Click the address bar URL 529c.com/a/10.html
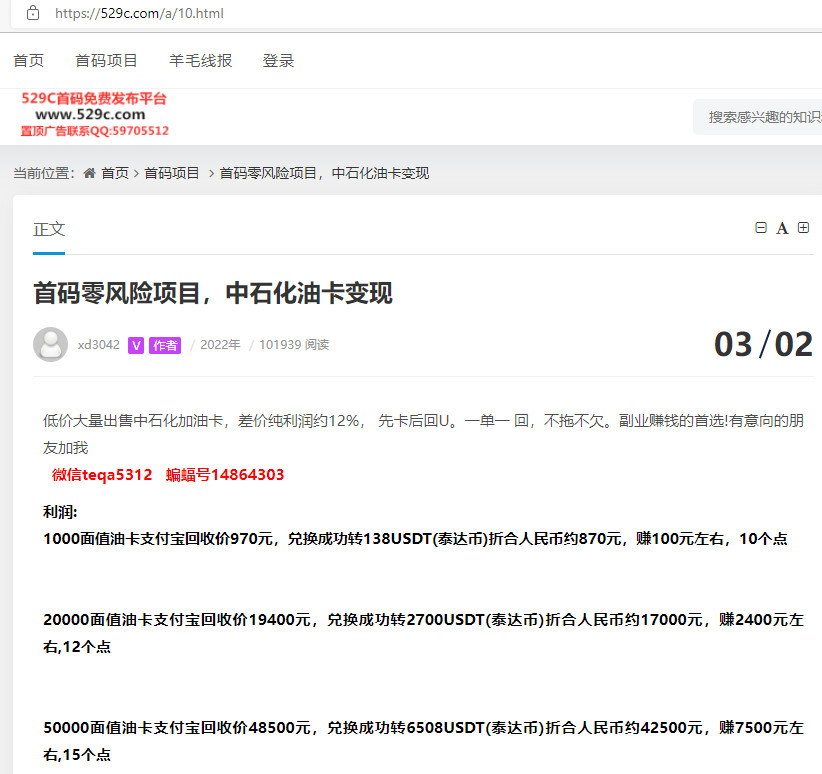Viewport: 822px width, 774px height. [x=139, y=13]
